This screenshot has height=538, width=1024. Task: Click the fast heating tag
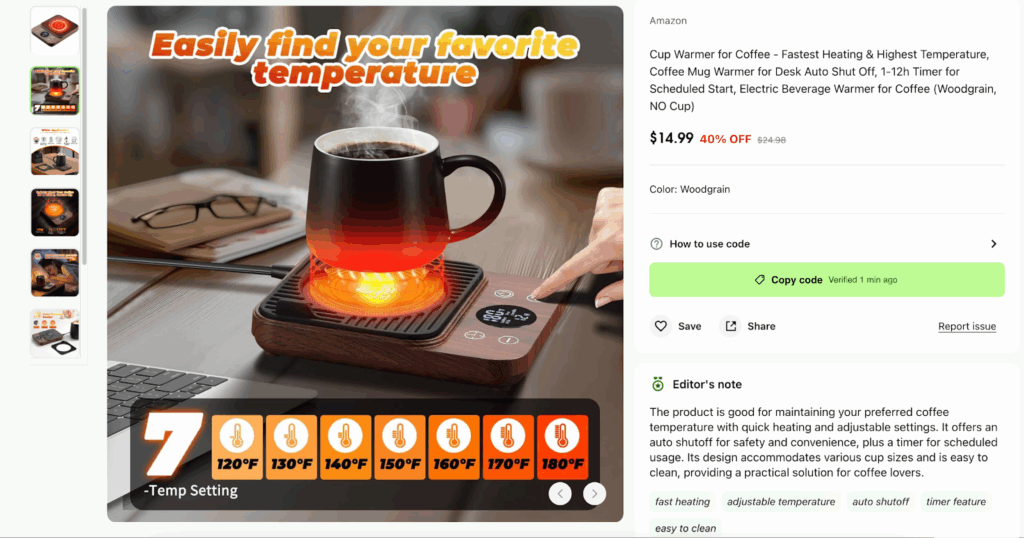pos(682,501)
